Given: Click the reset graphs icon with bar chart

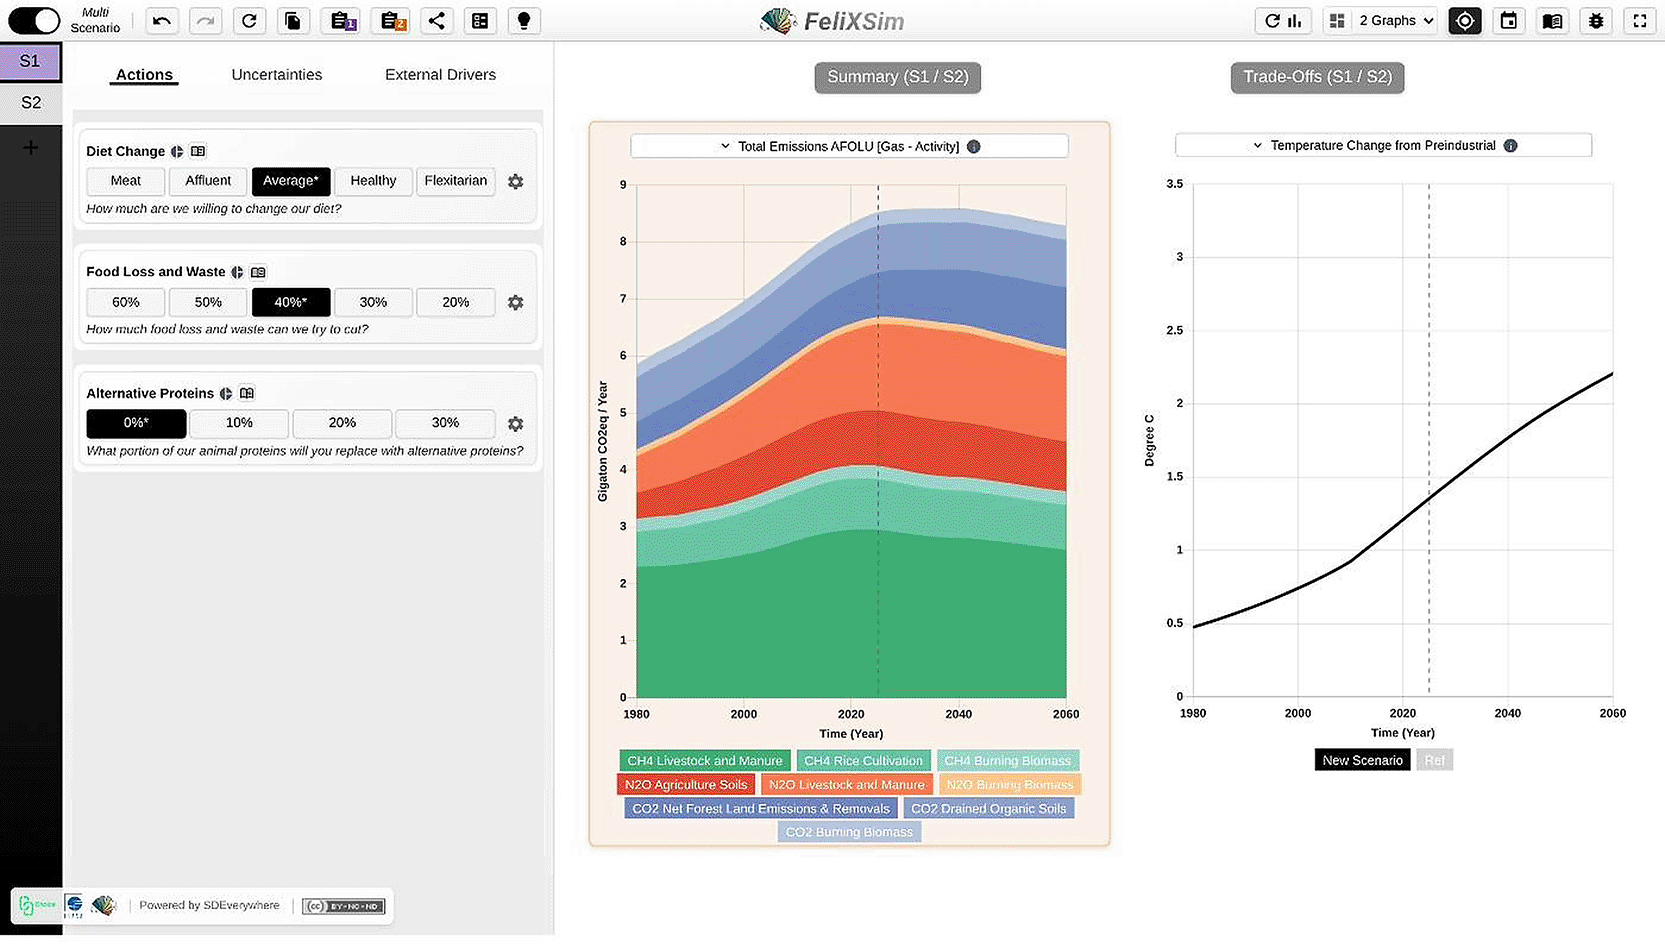Looking at the screenshot, I should [1283, 21].
